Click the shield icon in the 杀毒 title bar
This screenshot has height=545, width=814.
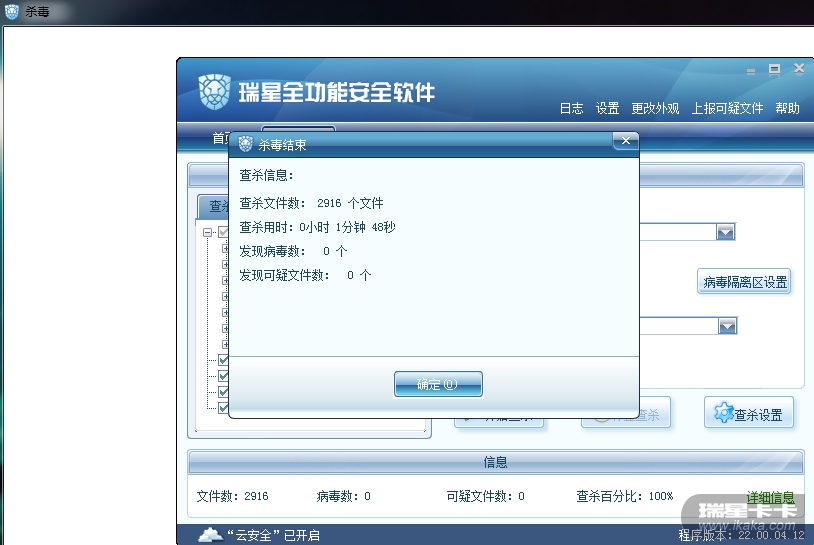click(11, 11)
